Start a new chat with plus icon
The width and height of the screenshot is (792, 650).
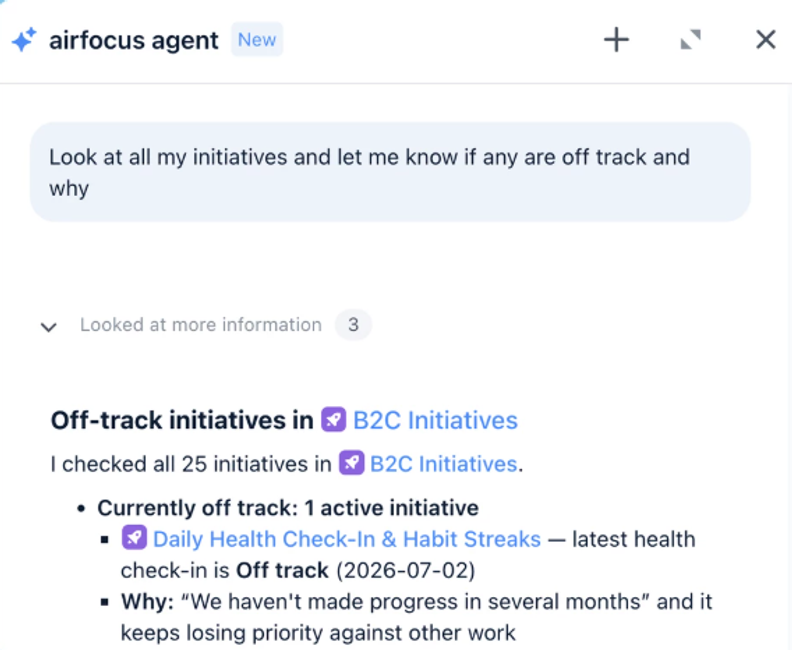coord(616,40)
